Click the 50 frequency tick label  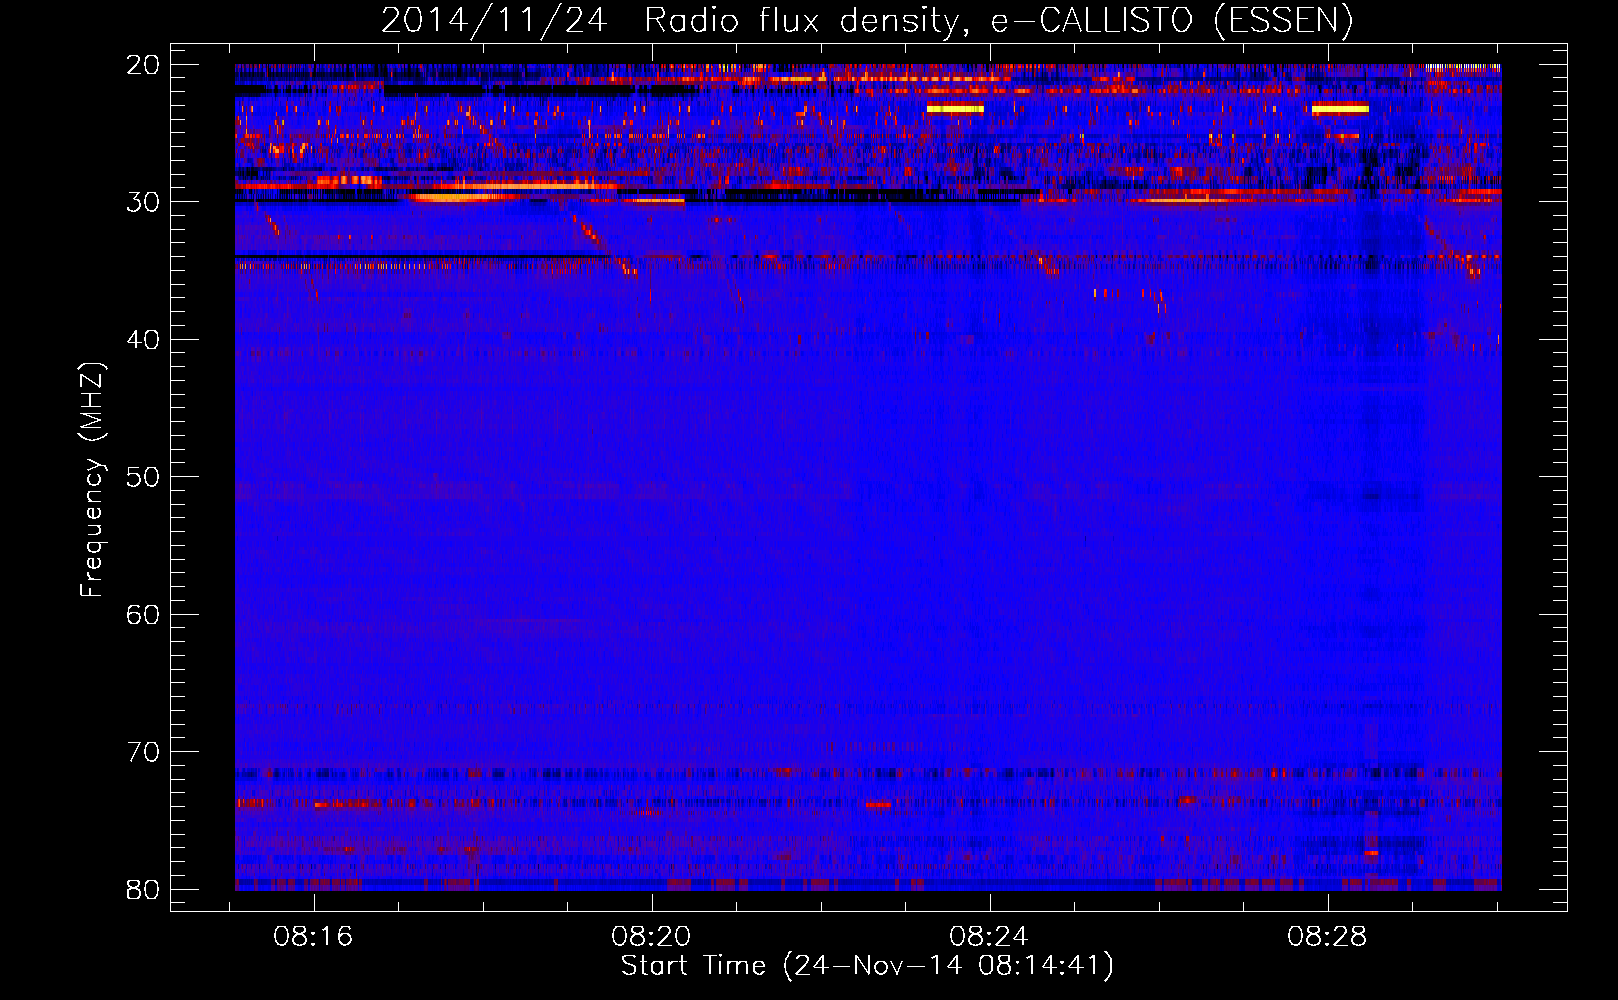click(143, 477)
